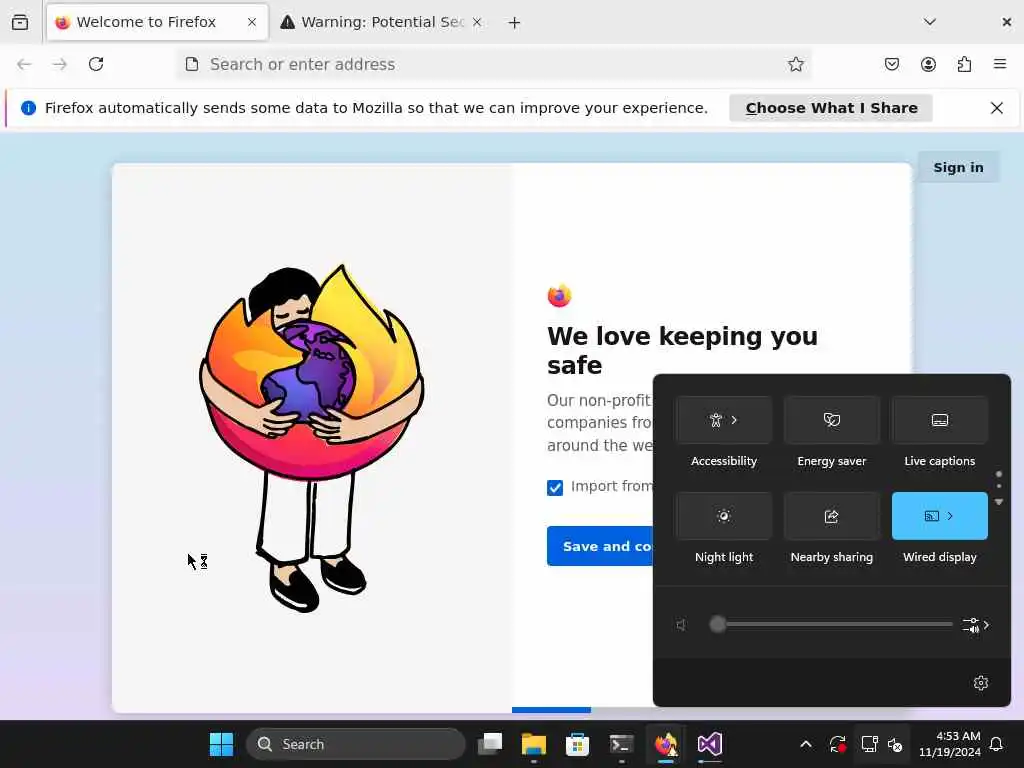Open Visual Studio from the taskbar
The width and height of the screenshot is (1024, 768).
coord(709,744)
